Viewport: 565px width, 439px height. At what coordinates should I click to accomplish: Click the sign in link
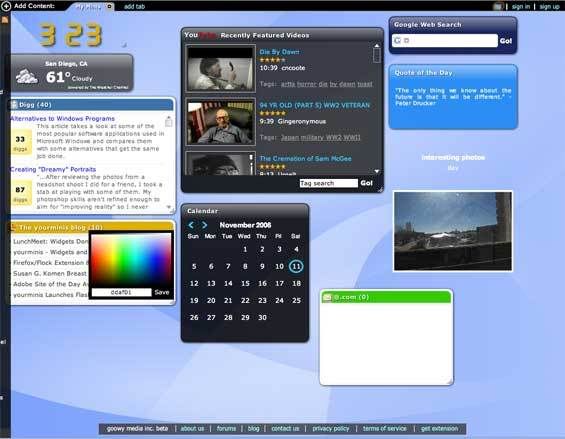[521, 6]
